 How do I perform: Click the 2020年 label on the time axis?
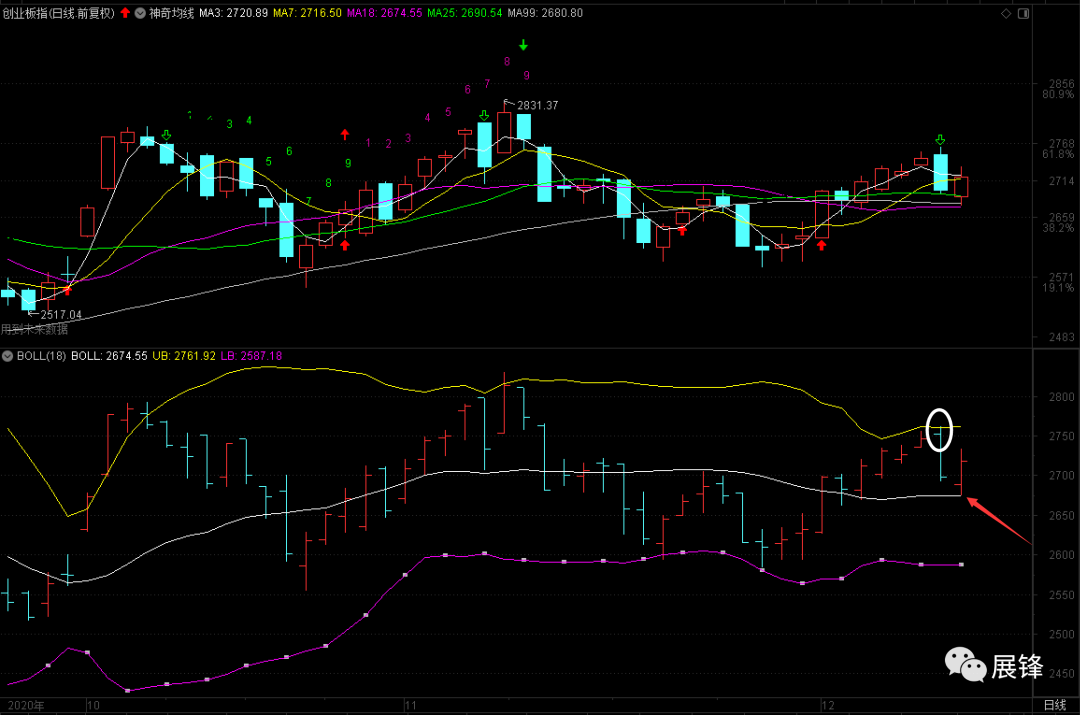26,705
